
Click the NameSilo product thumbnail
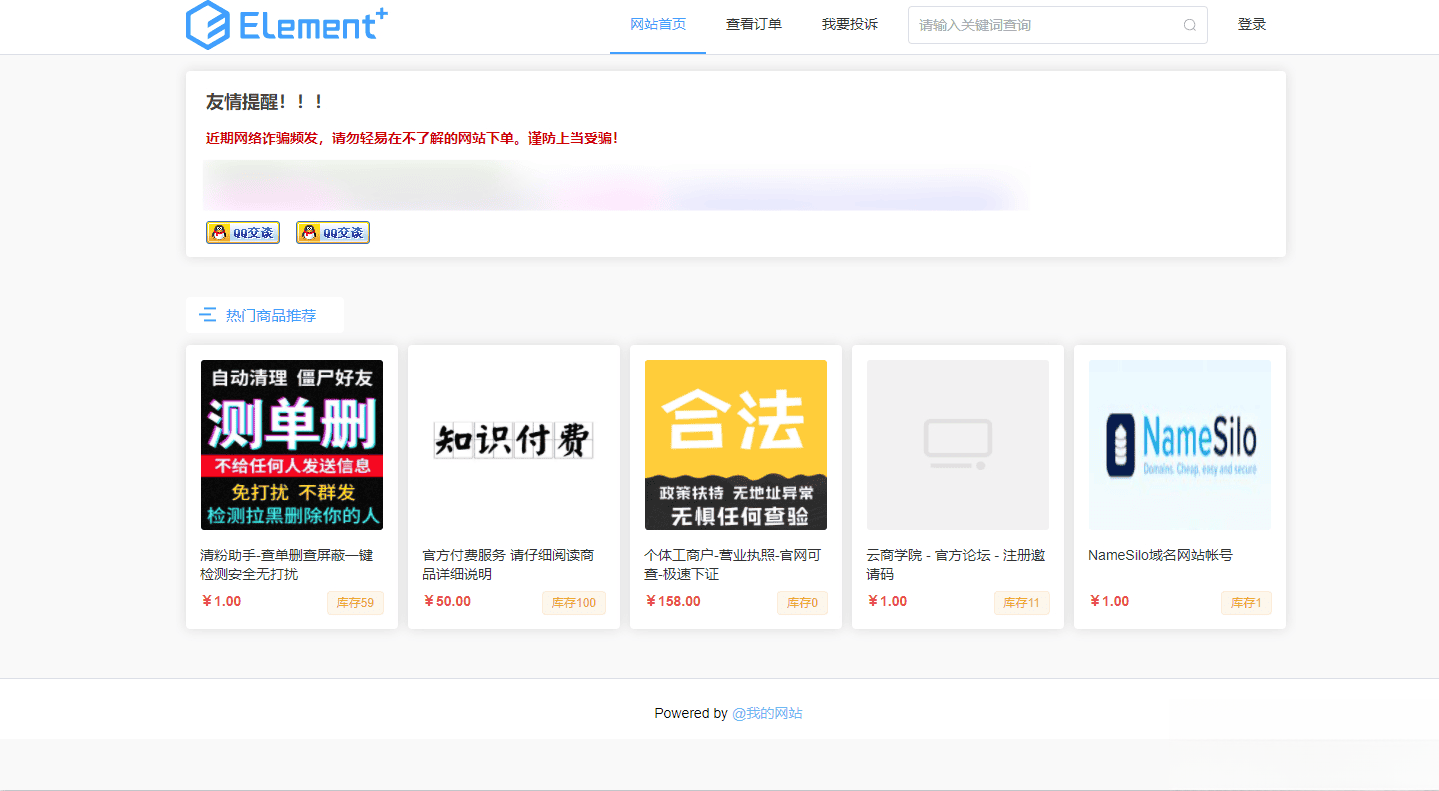pos(1179,444)
